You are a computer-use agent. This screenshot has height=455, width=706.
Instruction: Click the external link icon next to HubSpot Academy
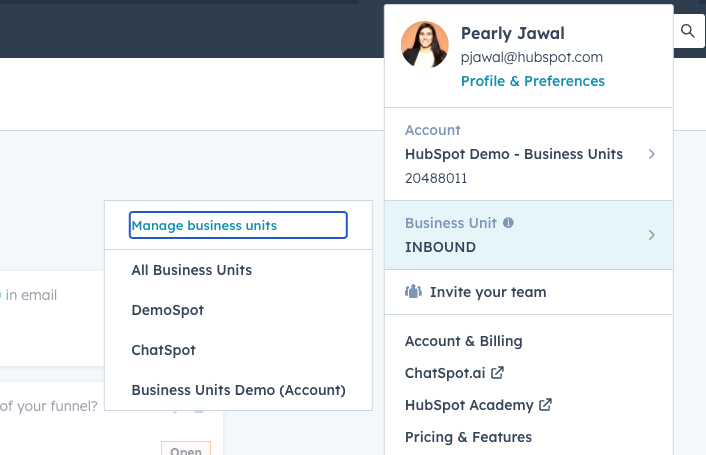[x=545, y=405]
